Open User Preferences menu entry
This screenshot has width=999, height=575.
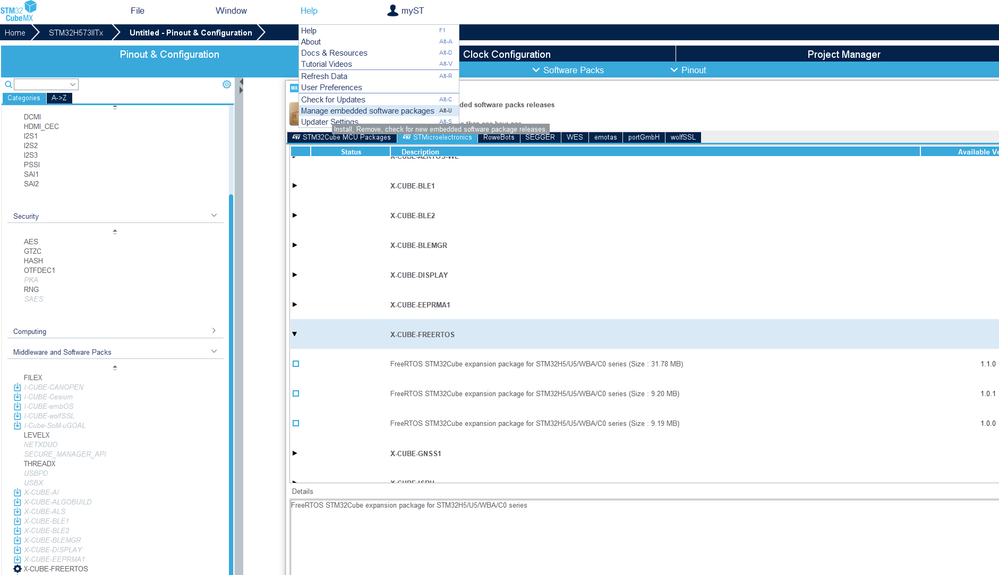coord(378,87)
